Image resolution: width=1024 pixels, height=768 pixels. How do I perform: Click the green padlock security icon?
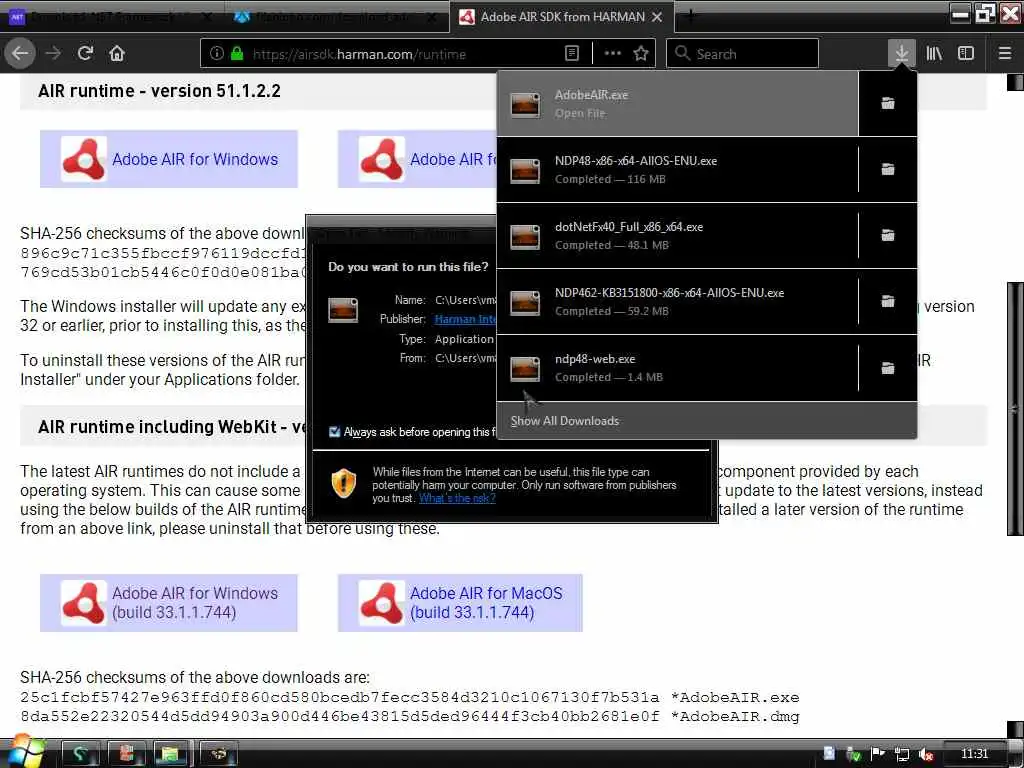[237, 54]
